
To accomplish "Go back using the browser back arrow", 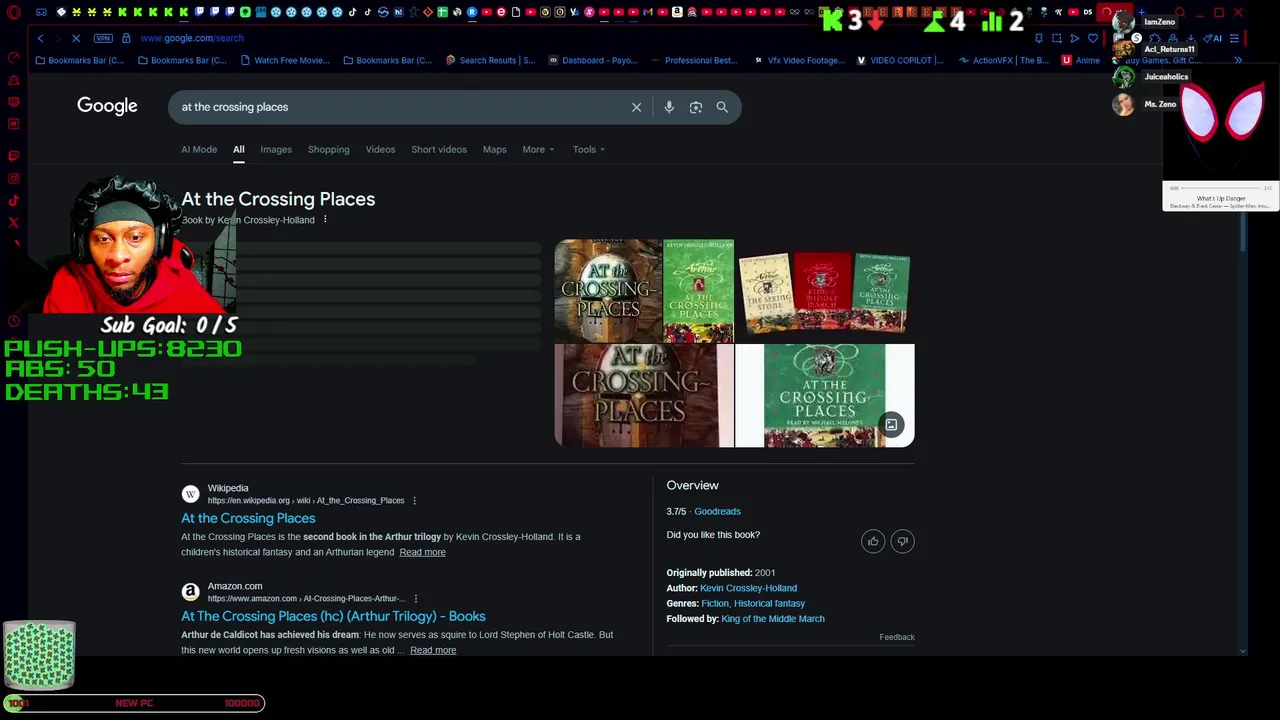I will coord(40,38).
